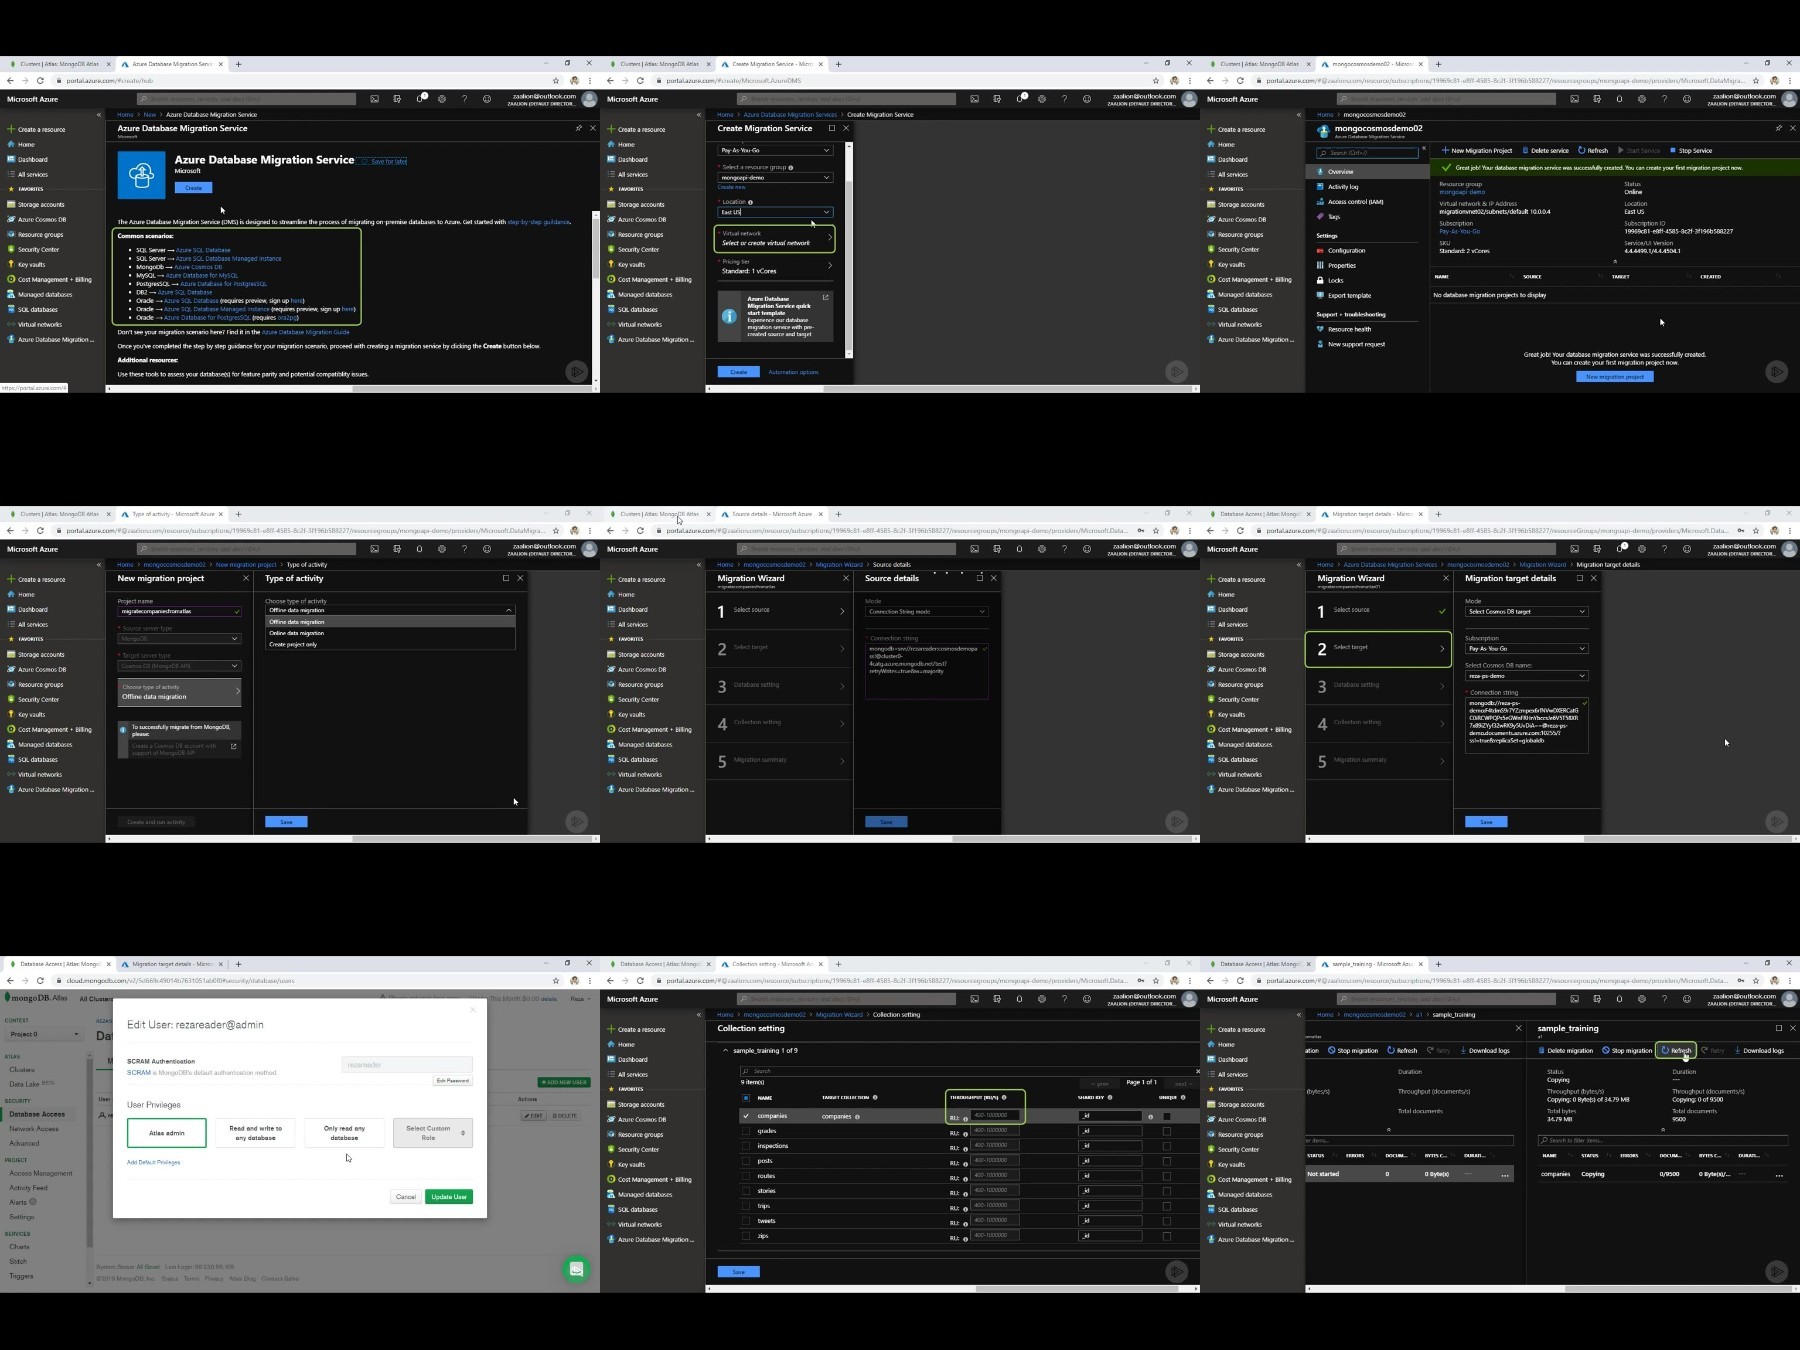Viewport: 1800px width, 1350px height.
Task: Open the quick start template external link icon
Action: tap(826, 297)
